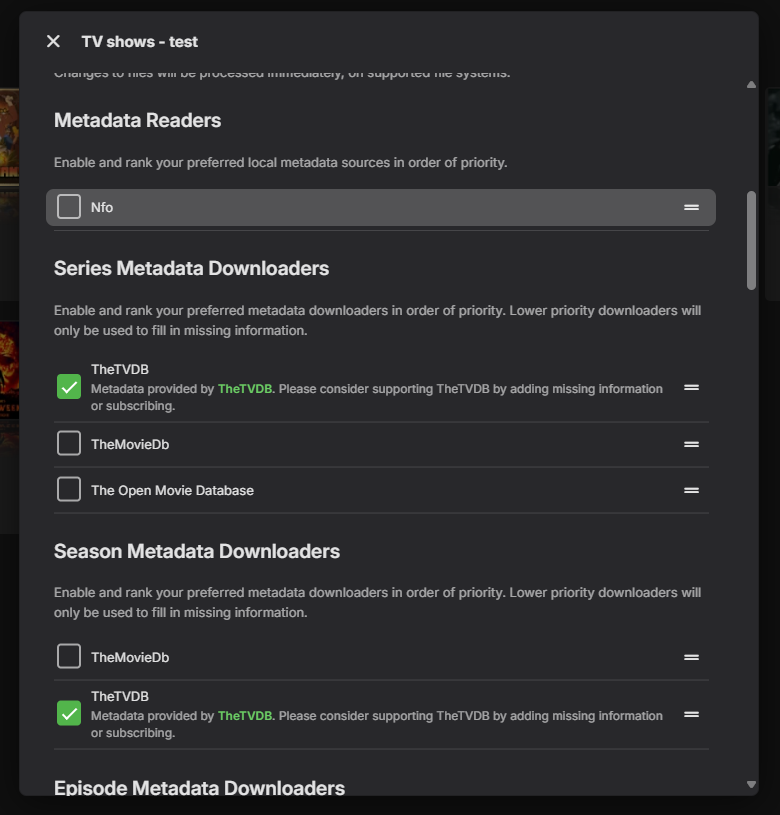Click drag handle for Series TheMovieDb downloader

point(691,444)
